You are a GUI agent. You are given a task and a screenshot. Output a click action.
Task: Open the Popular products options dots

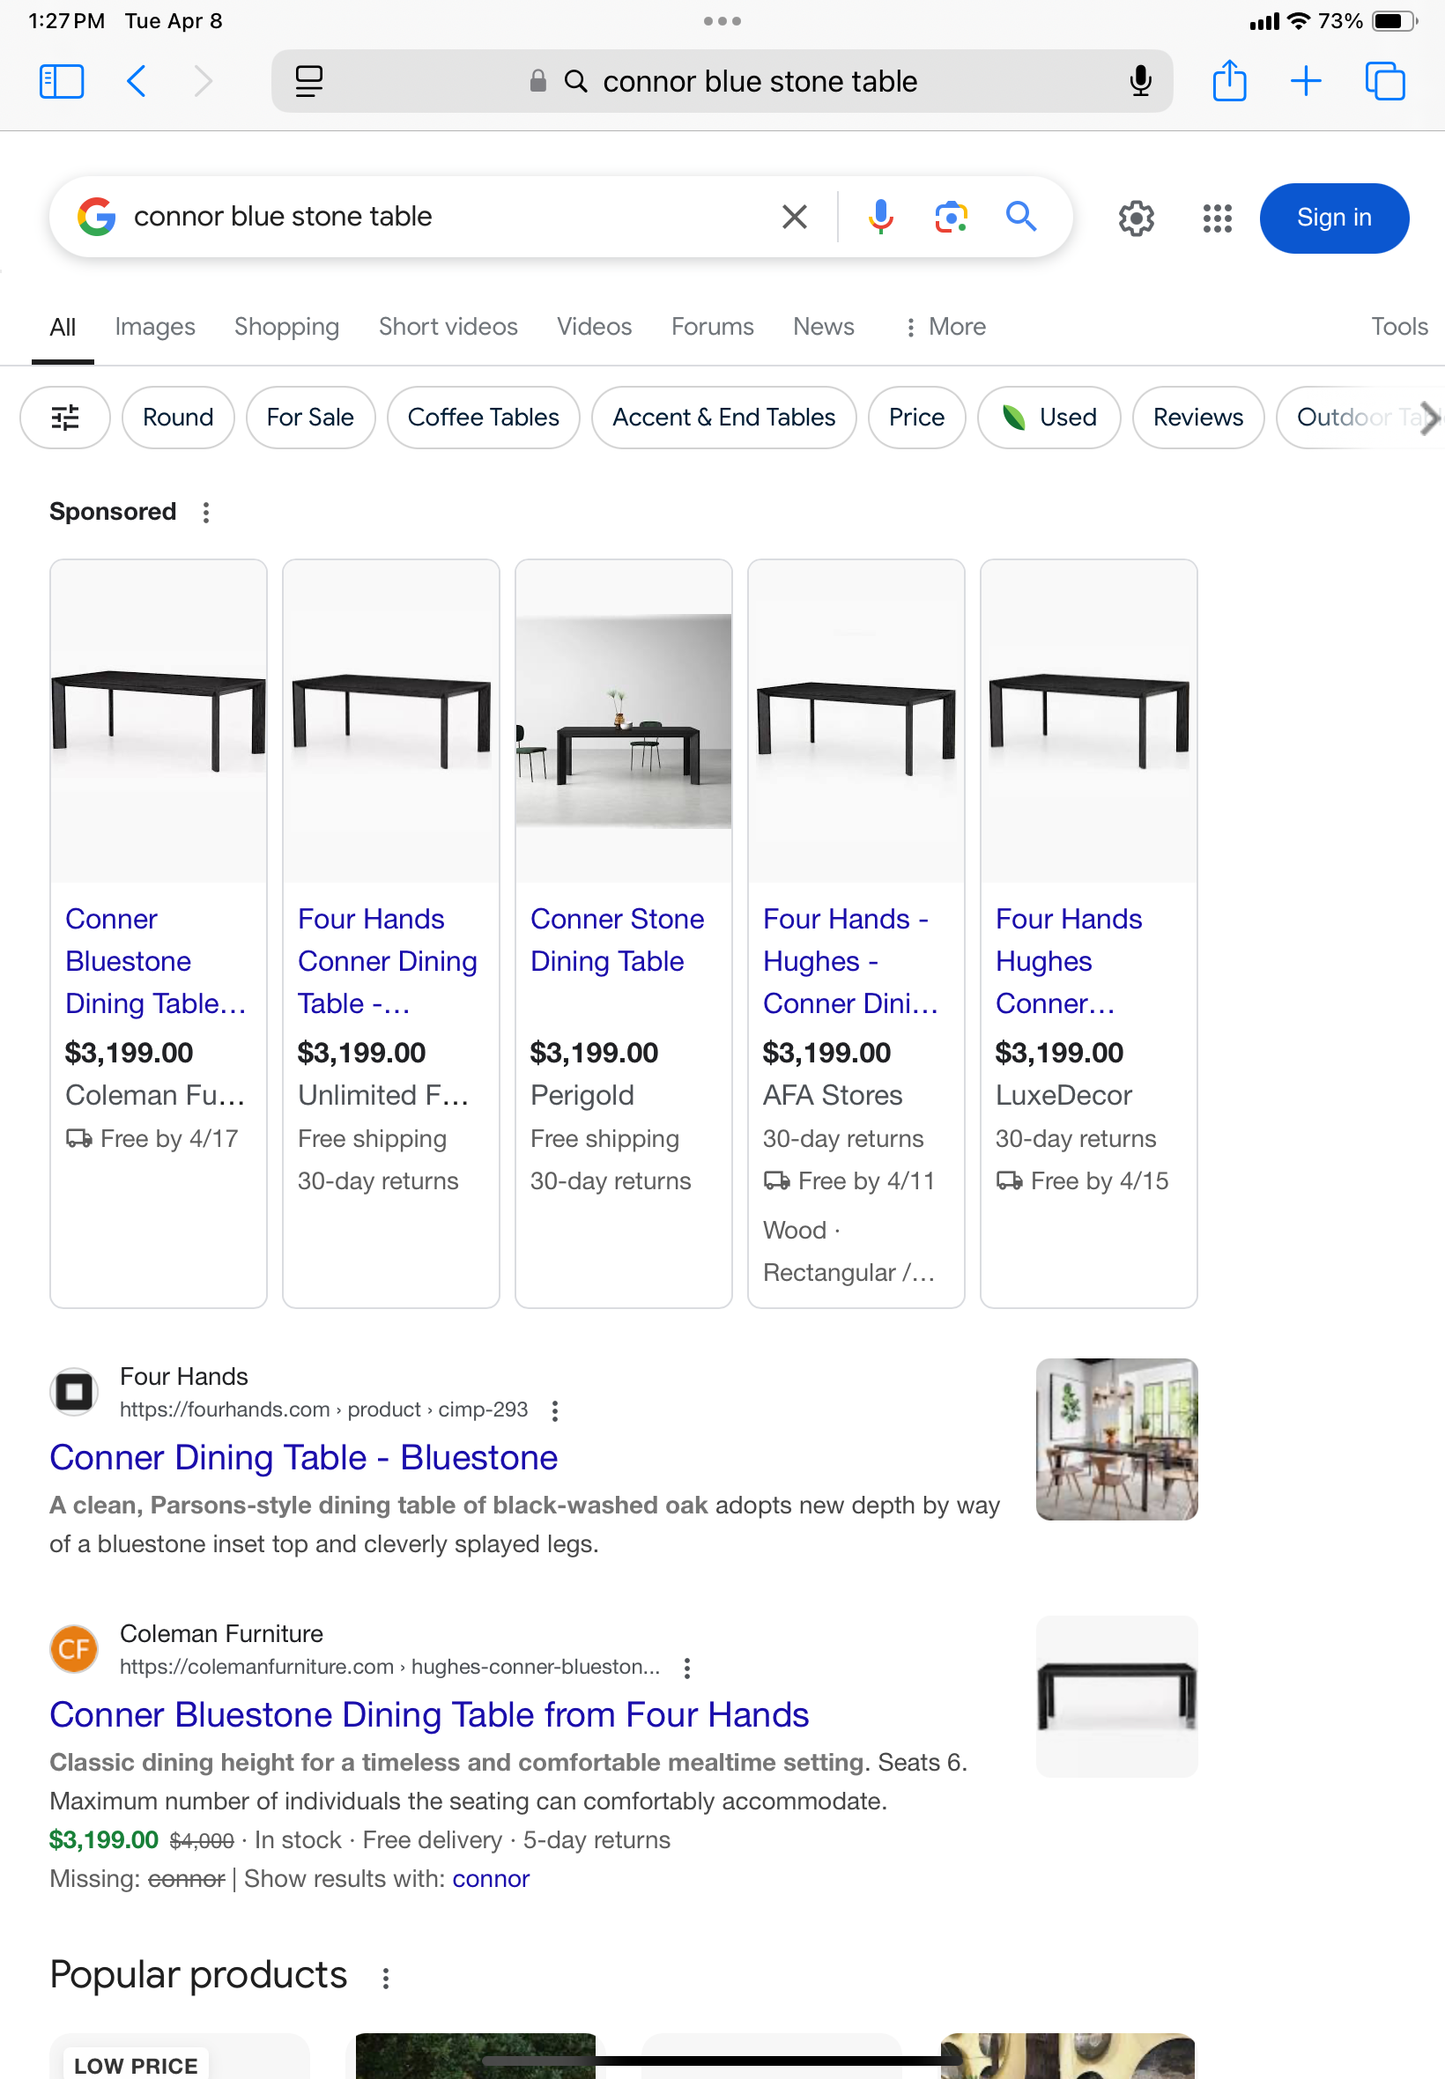[x=385, y=1977]
